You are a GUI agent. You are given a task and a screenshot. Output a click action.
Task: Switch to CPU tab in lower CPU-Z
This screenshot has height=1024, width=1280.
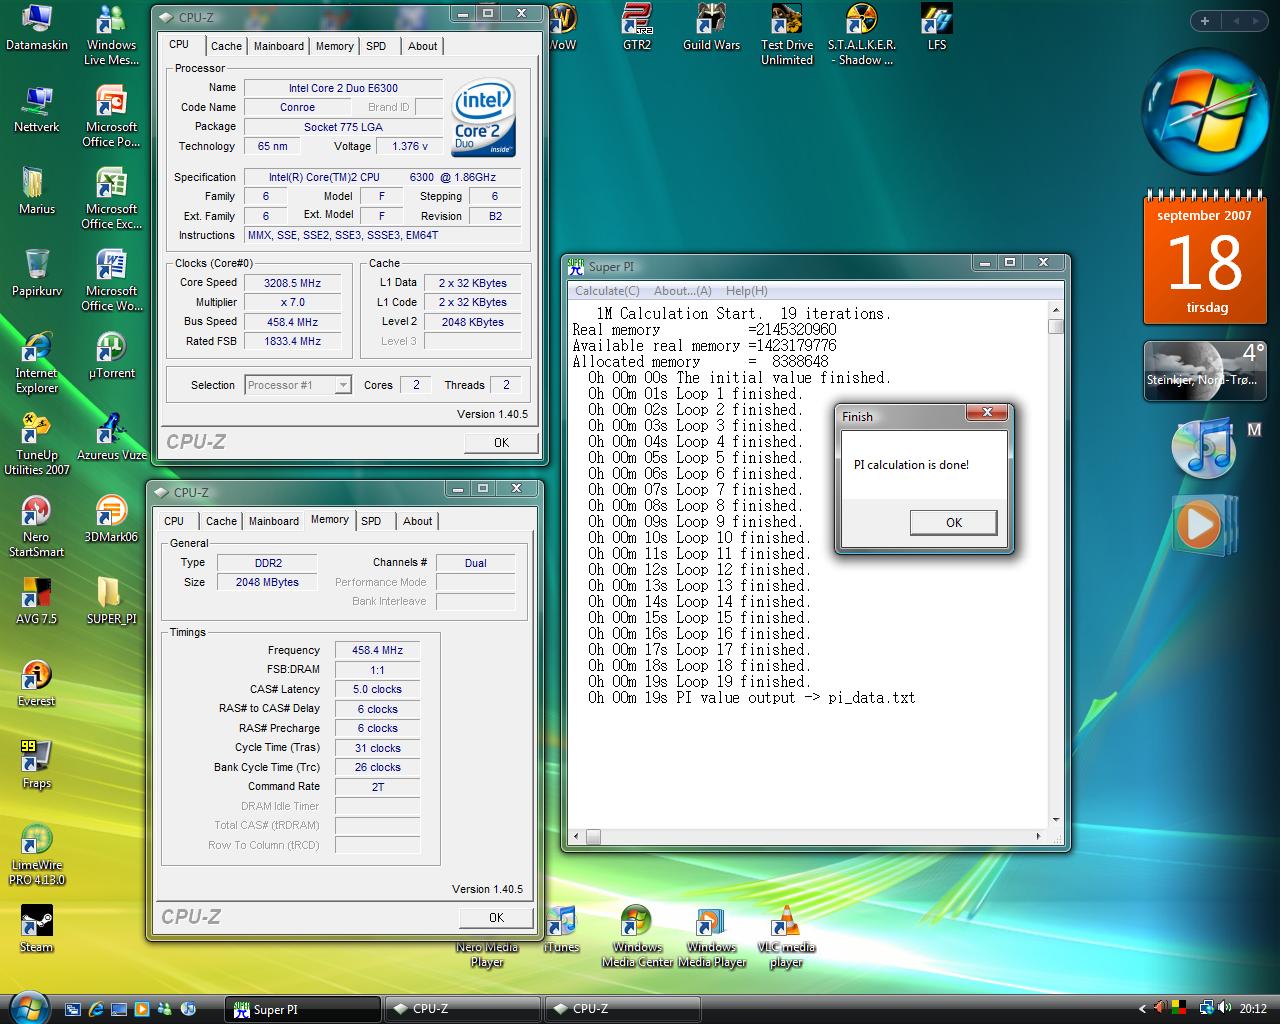pyautogui.click(x=174, y=521)
